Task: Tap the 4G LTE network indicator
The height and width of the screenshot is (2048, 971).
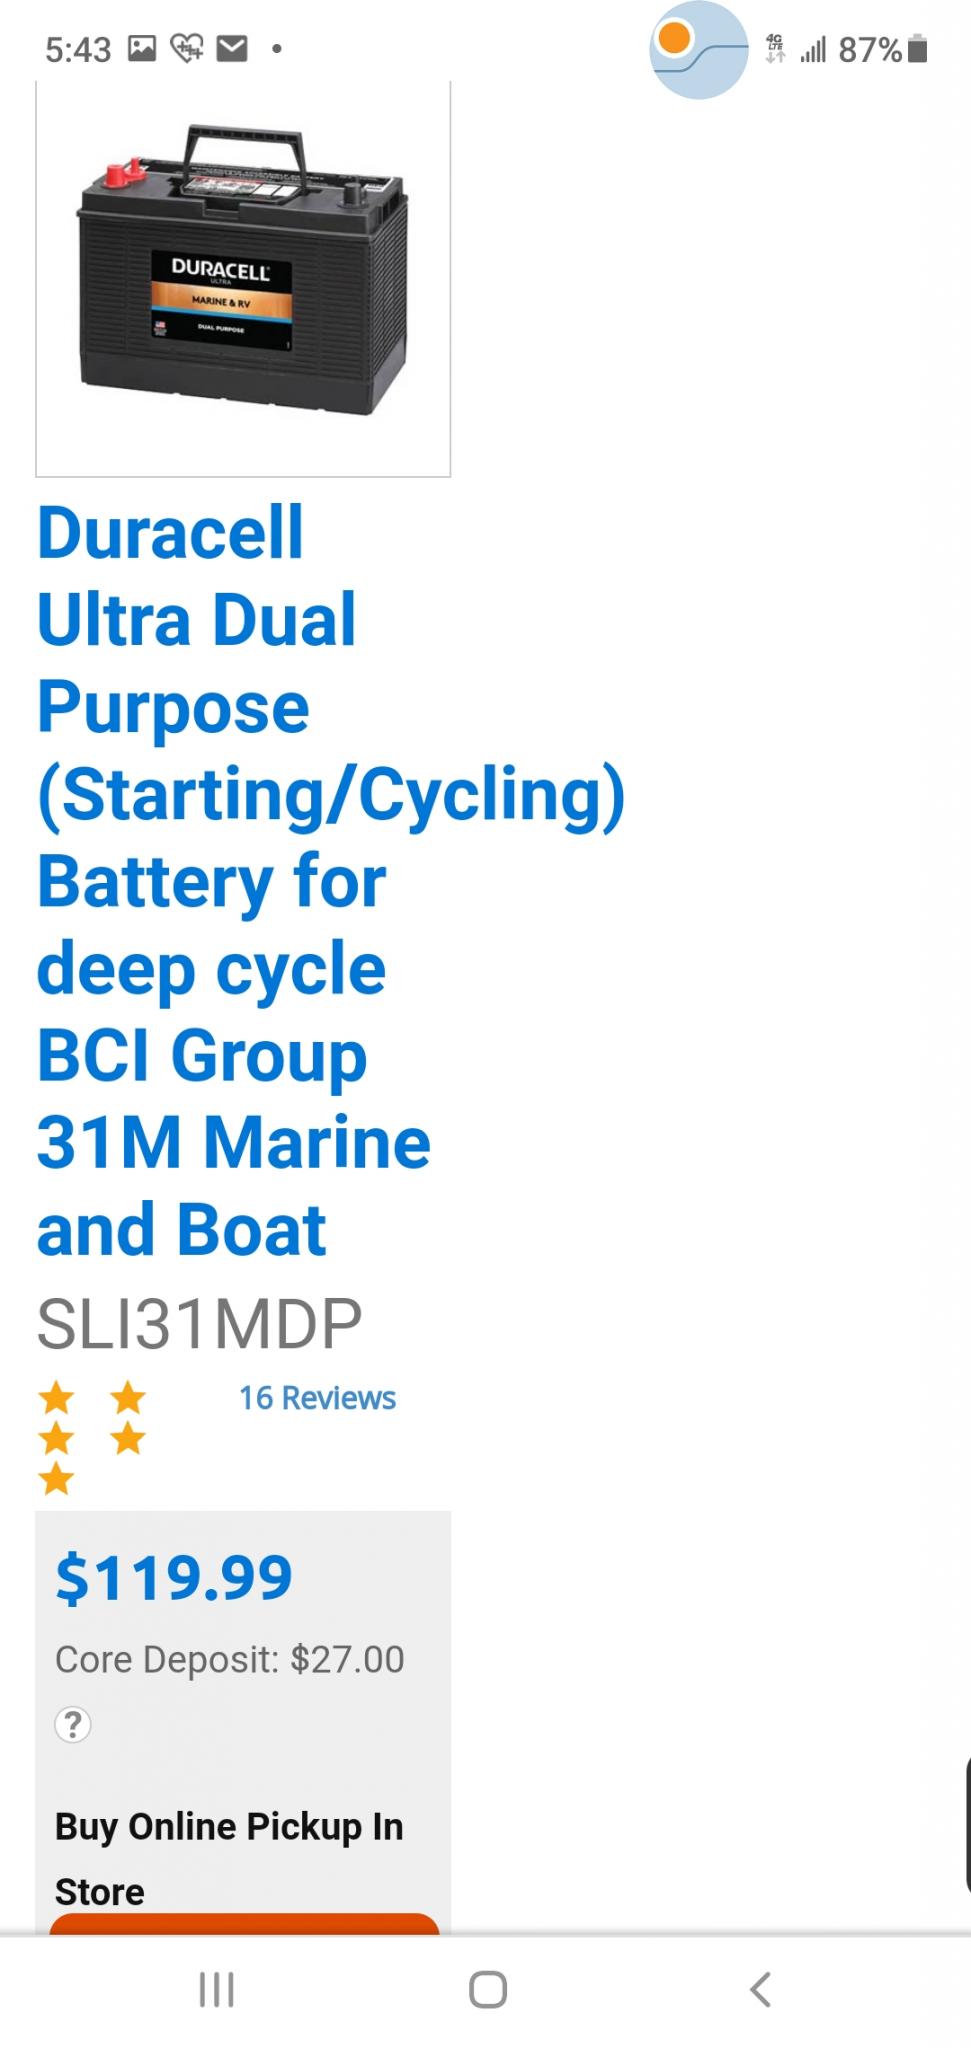Action: [775, 48]
